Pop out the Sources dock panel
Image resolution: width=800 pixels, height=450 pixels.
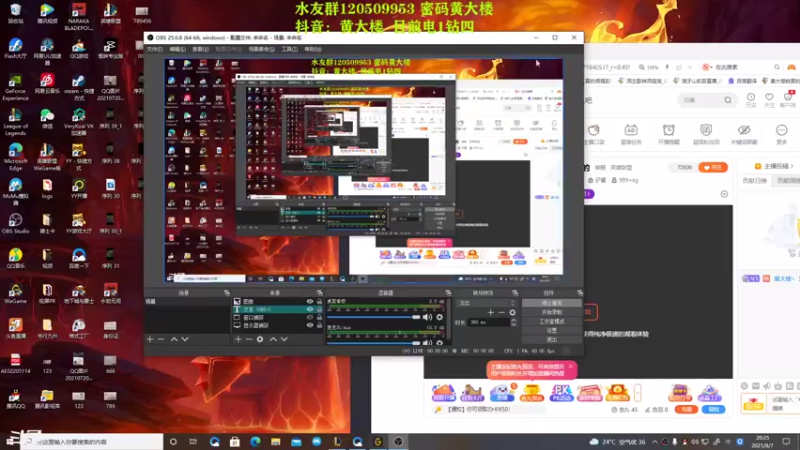click(x=319, y=293)
